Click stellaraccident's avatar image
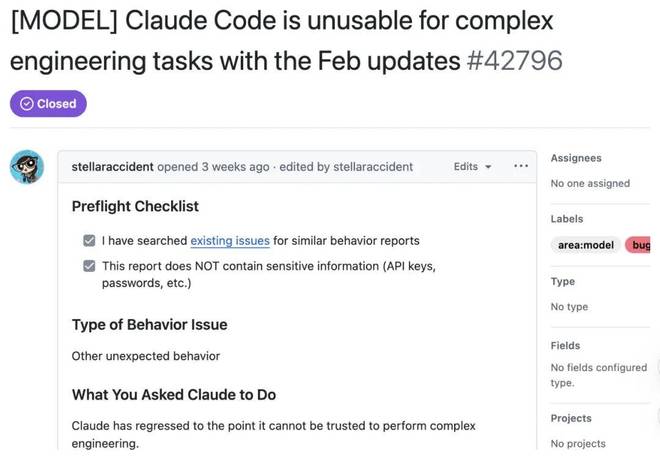660x461 pixels. [x=27, y=167]
